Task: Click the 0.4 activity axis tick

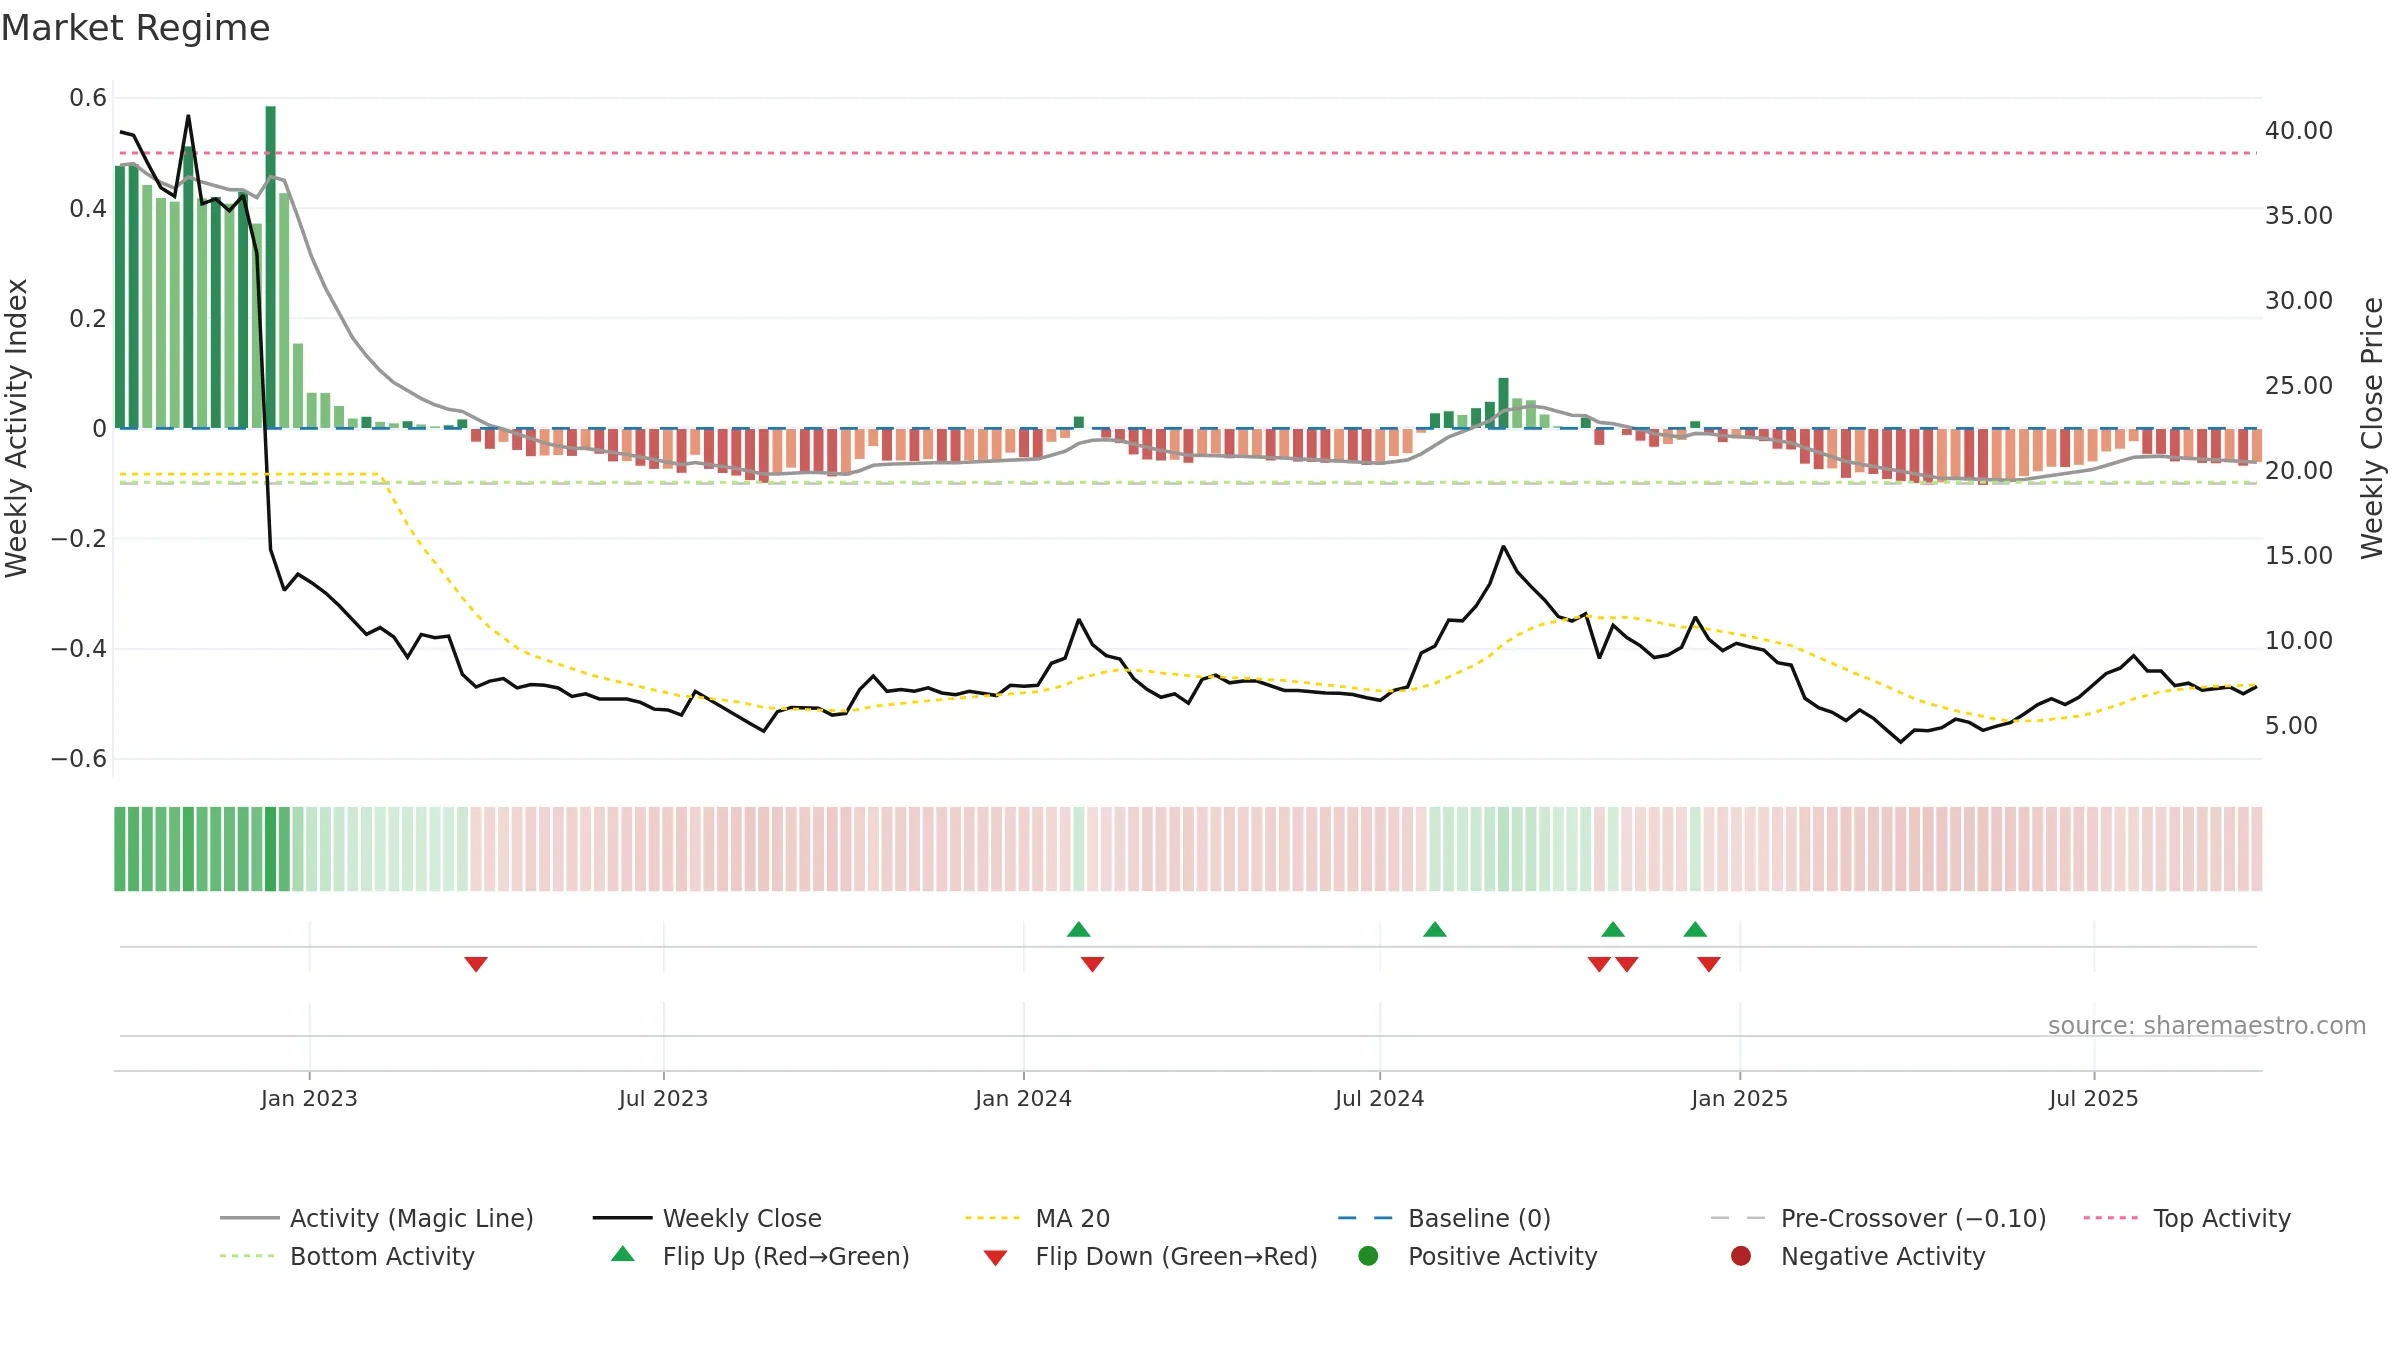Action: [88, 209]
